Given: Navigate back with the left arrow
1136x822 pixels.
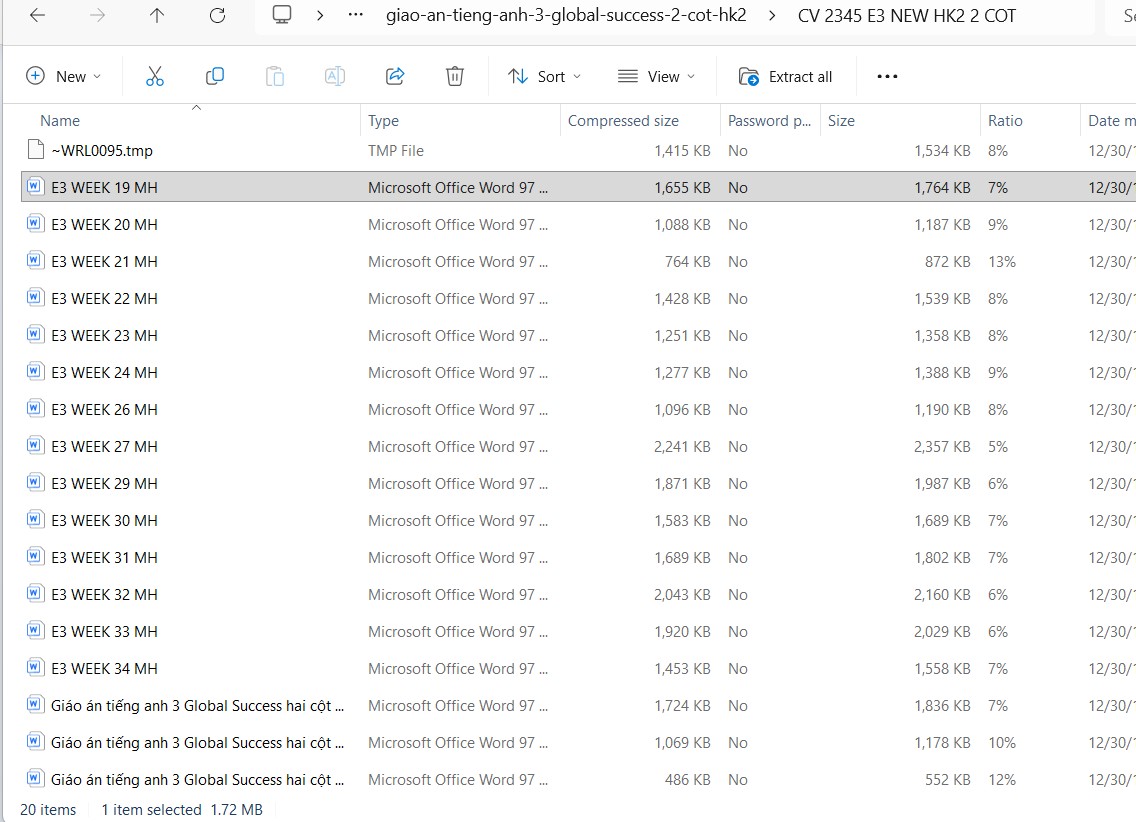Looking at the screenshot, I should [37, 16].
